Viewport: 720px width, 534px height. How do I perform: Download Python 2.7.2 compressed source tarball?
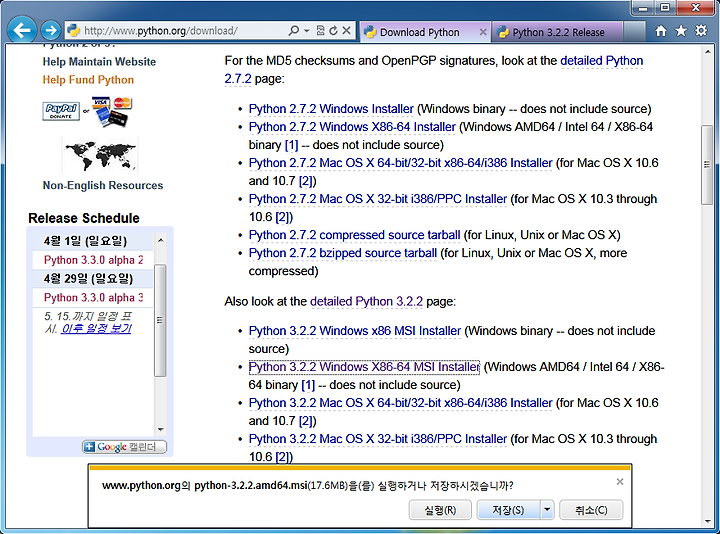pyautogui.click(x=354, y=235)
